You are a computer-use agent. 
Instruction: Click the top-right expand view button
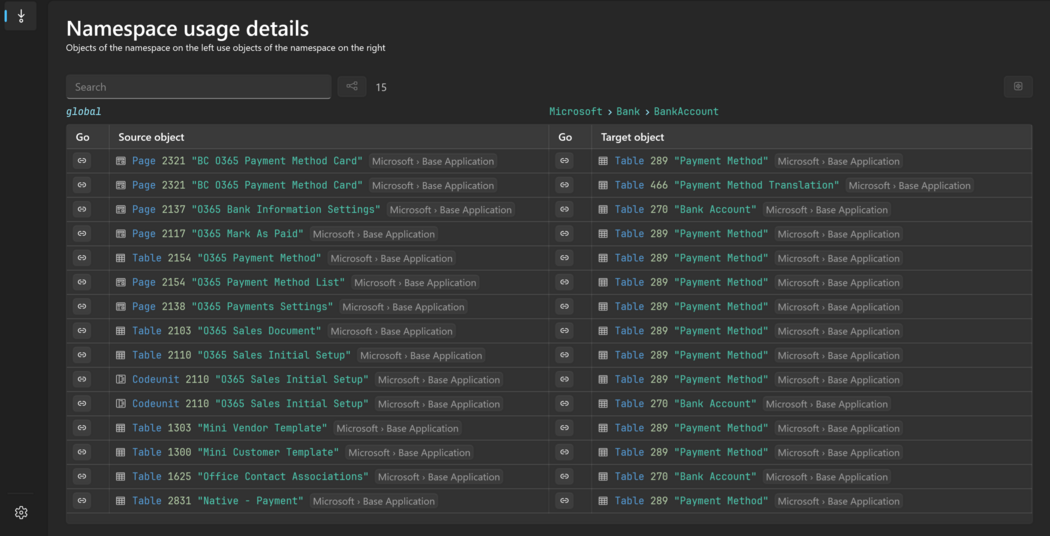click(1018, 86)
